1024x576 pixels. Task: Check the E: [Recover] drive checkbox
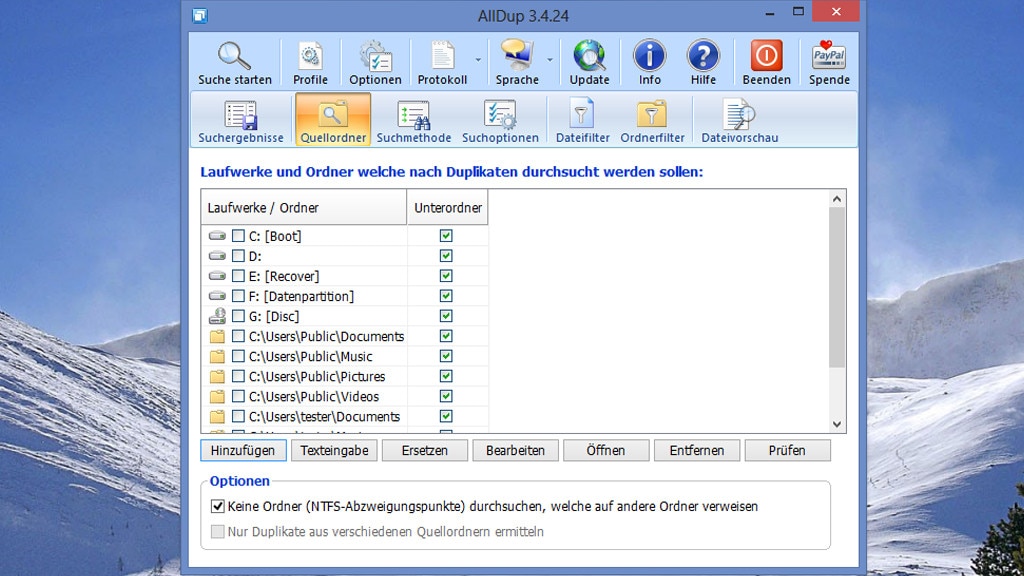tap(238, 276)
